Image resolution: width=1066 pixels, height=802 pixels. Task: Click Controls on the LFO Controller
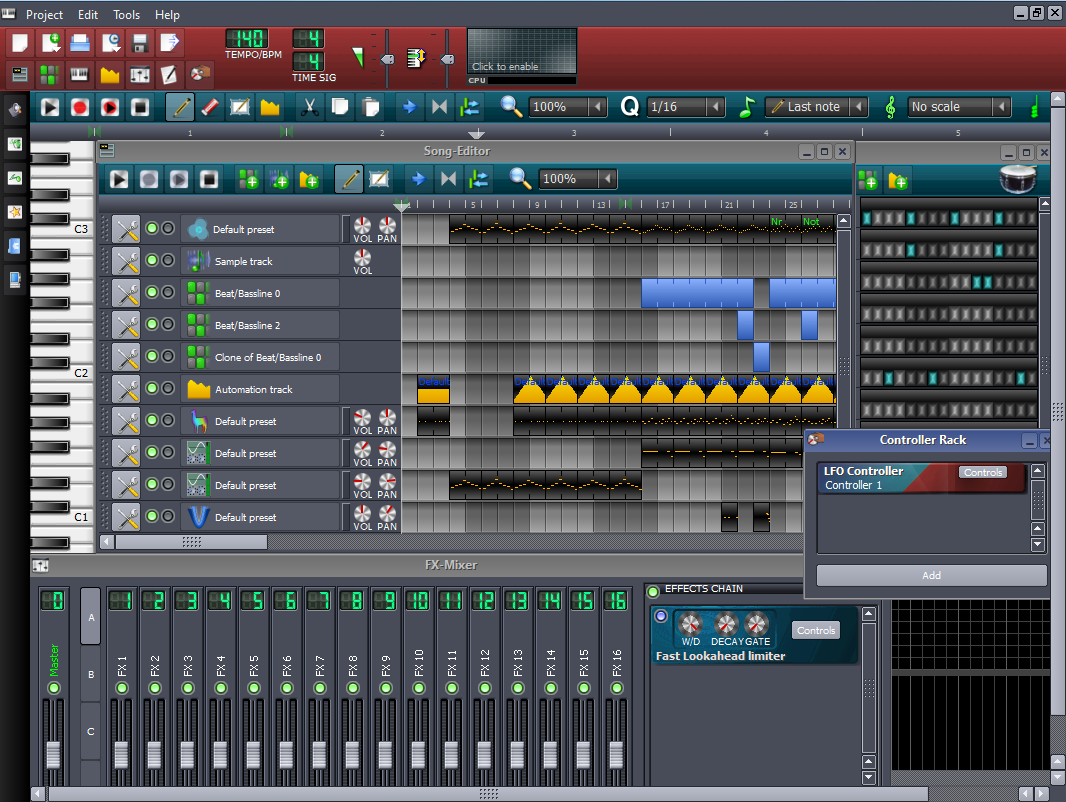pyautogui.click(x=982, y=471)
